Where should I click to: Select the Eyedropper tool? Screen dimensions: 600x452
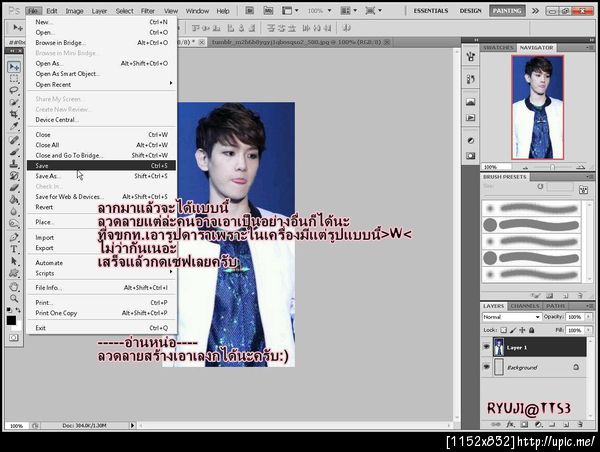pyautogui.click(x=14, y=126)
